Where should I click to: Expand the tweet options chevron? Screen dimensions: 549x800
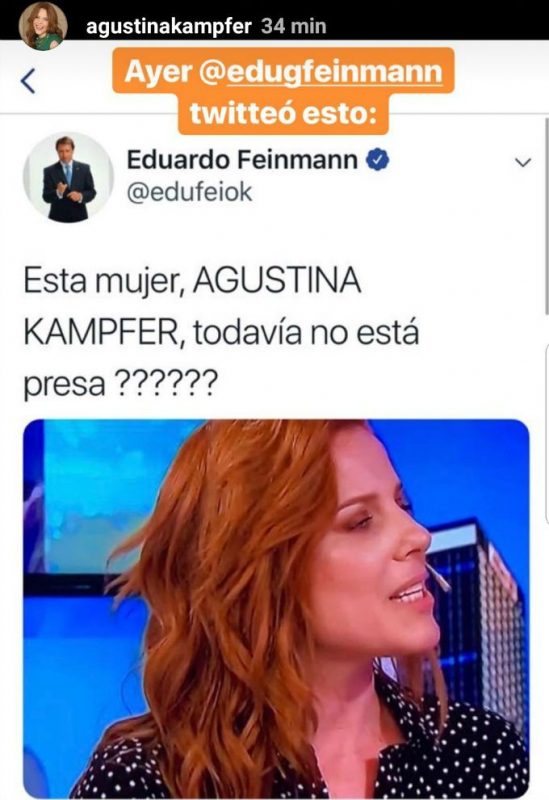coord(523,163)
